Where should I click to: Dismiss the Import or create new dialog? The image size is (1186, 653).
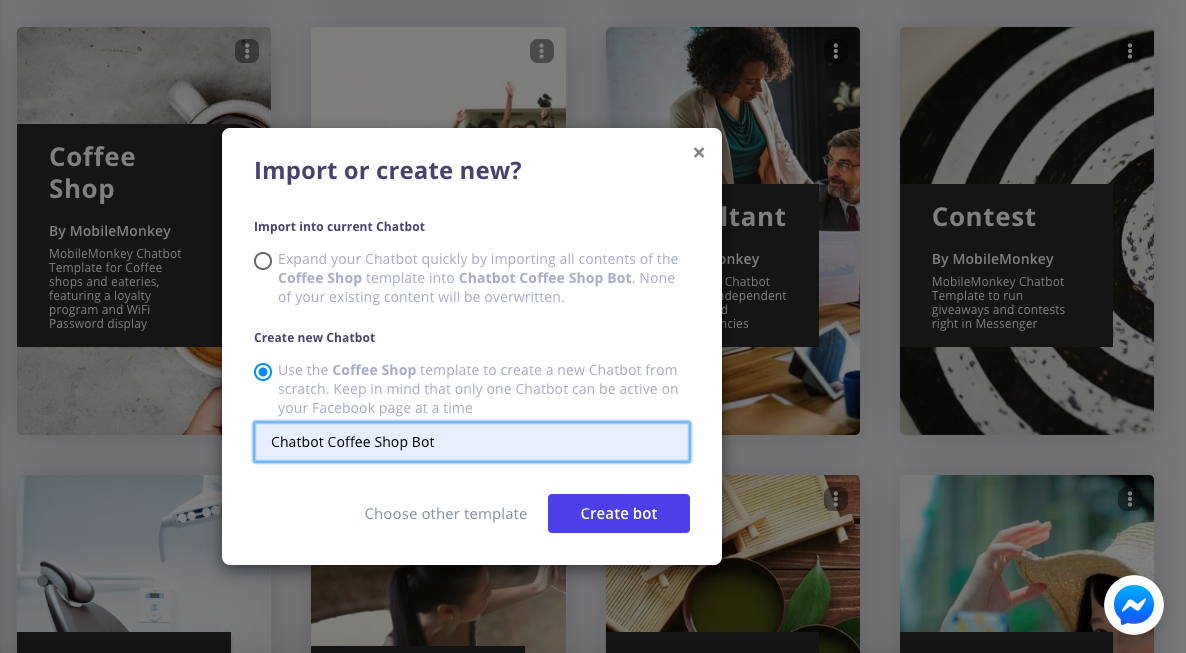tap(699, 152)
